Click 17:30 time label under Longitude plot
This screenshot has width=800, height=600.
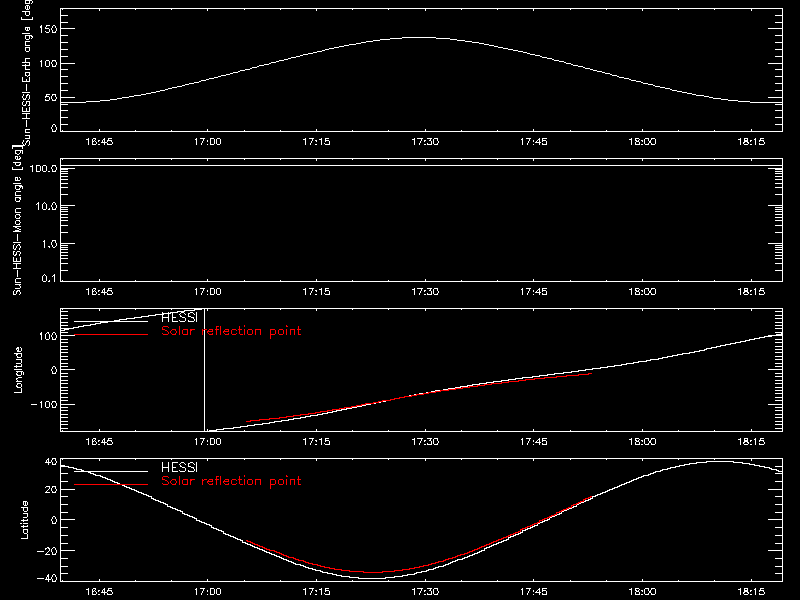point(425,441)
